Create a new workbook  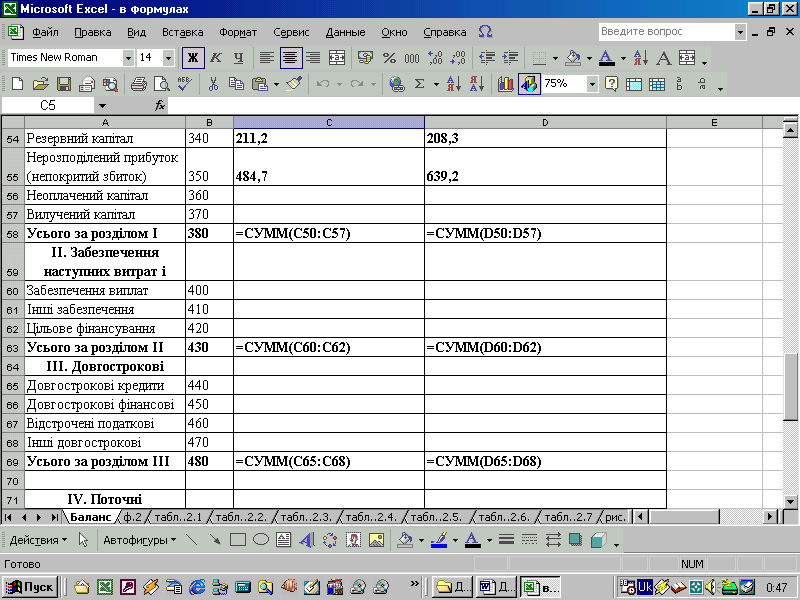point(17,84)
